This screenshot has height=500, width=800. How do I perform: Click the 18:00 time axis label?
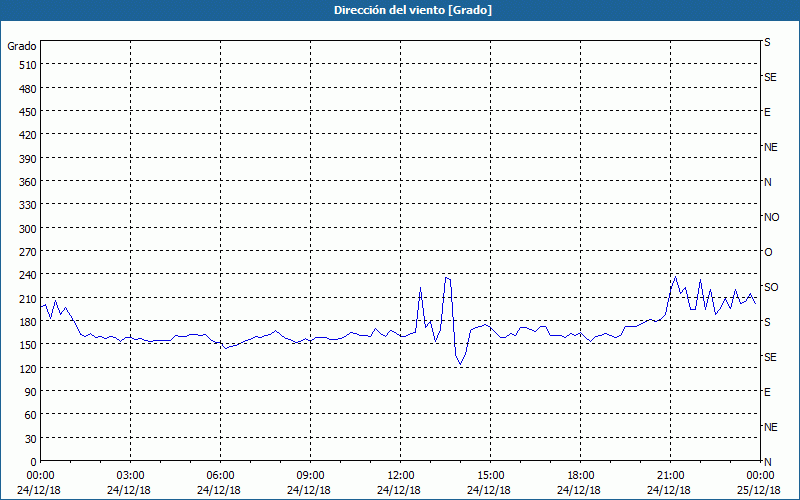point(580,476)
